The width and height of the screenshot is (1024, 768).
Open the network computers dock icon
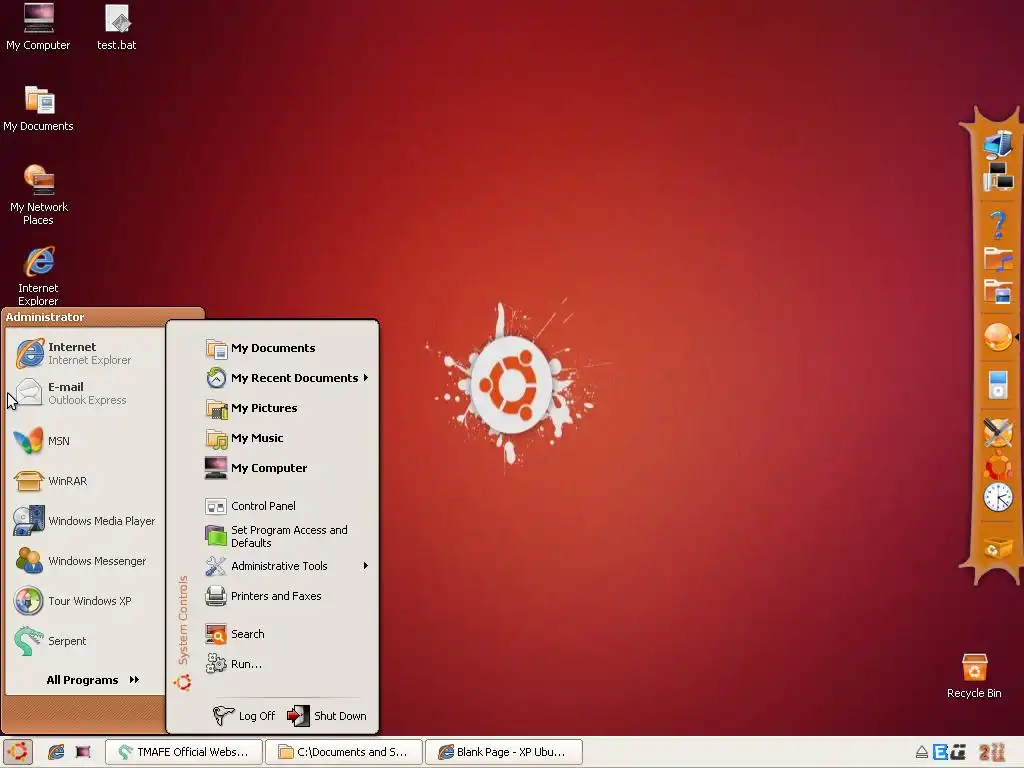click(998, 177)
